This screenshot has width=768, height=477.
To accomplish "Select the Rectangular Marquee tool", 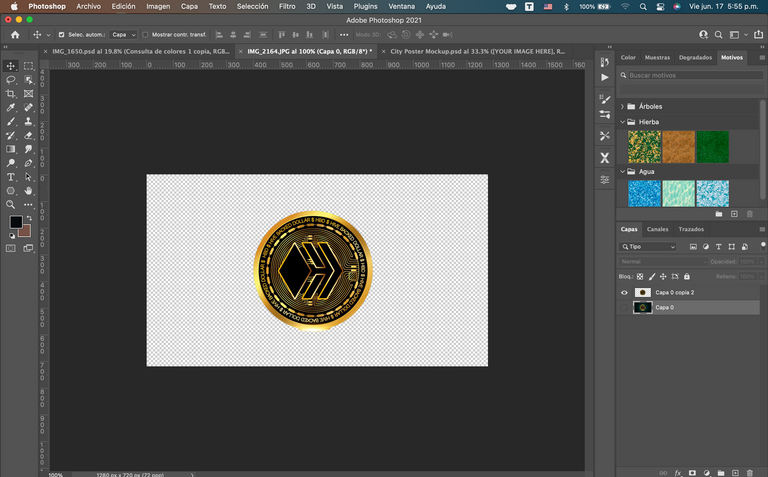I will point(28,66).
